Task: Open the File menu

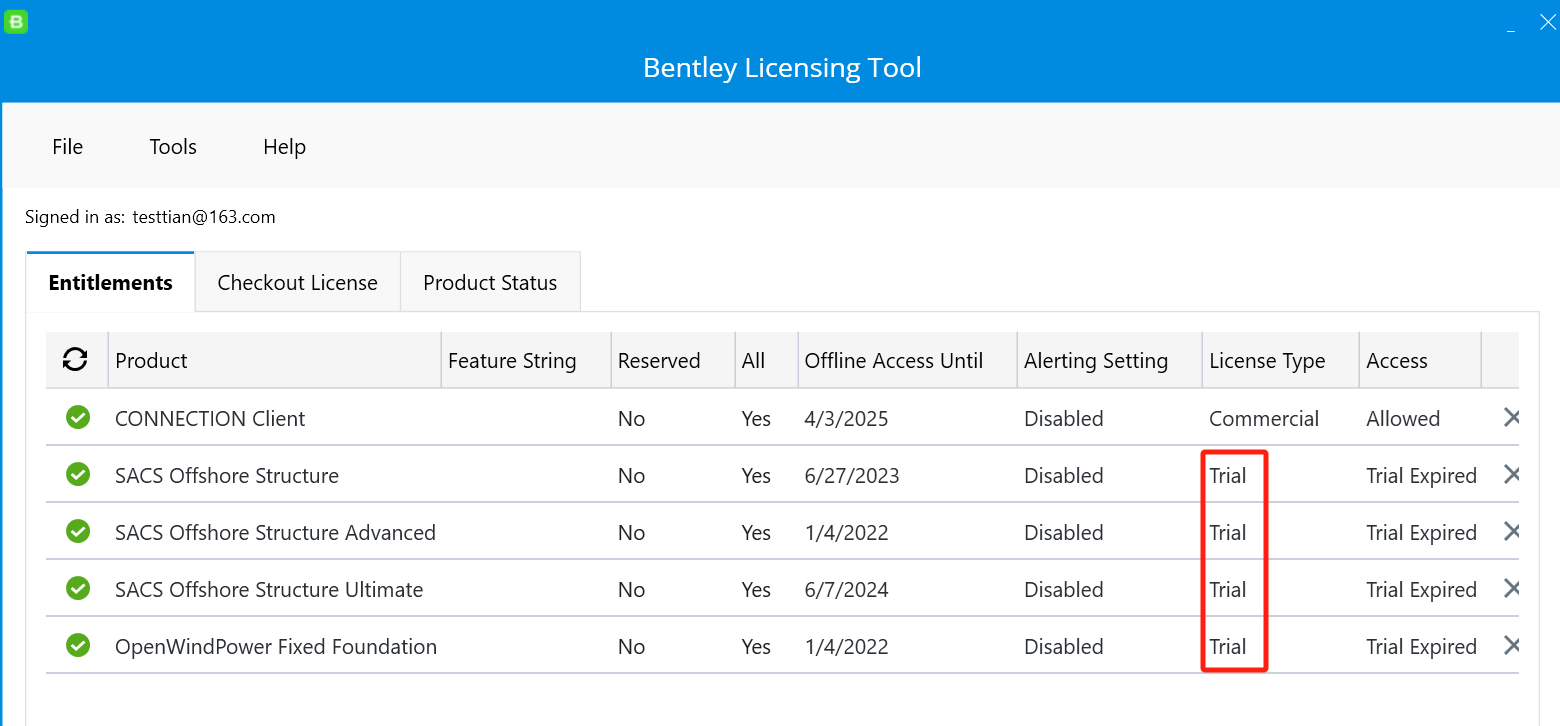Action: pyautogui.click(x=67, y=146)
